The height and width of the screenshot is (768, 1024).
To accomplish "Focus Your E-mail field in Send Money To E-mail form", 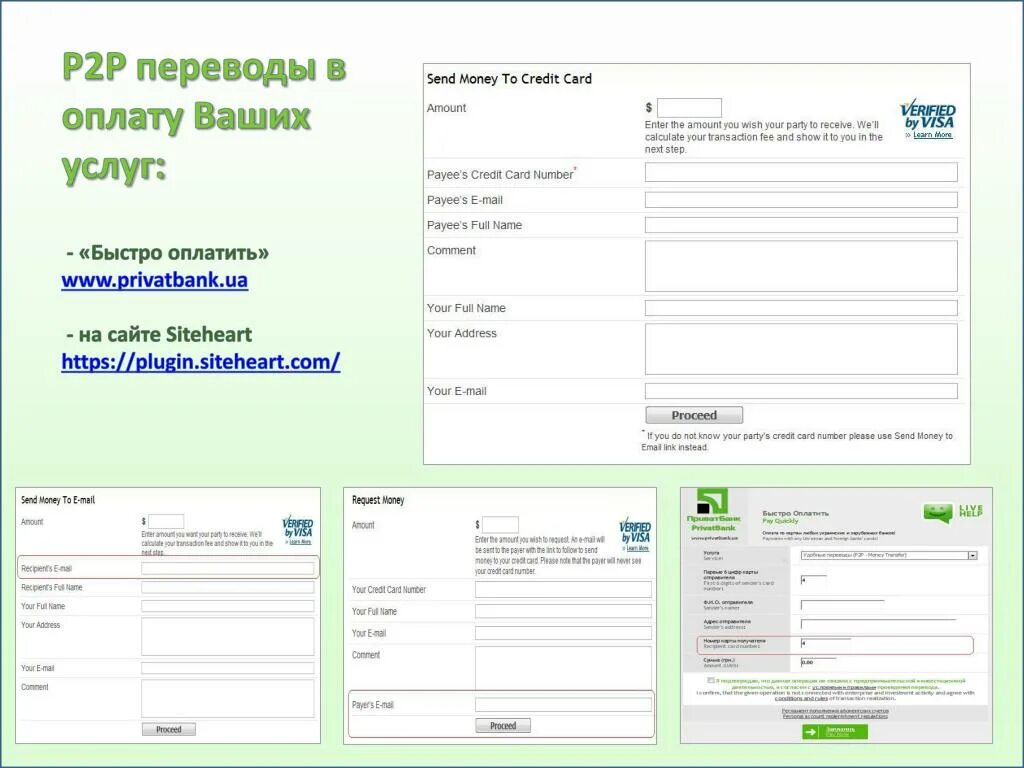I will [227, 668].
